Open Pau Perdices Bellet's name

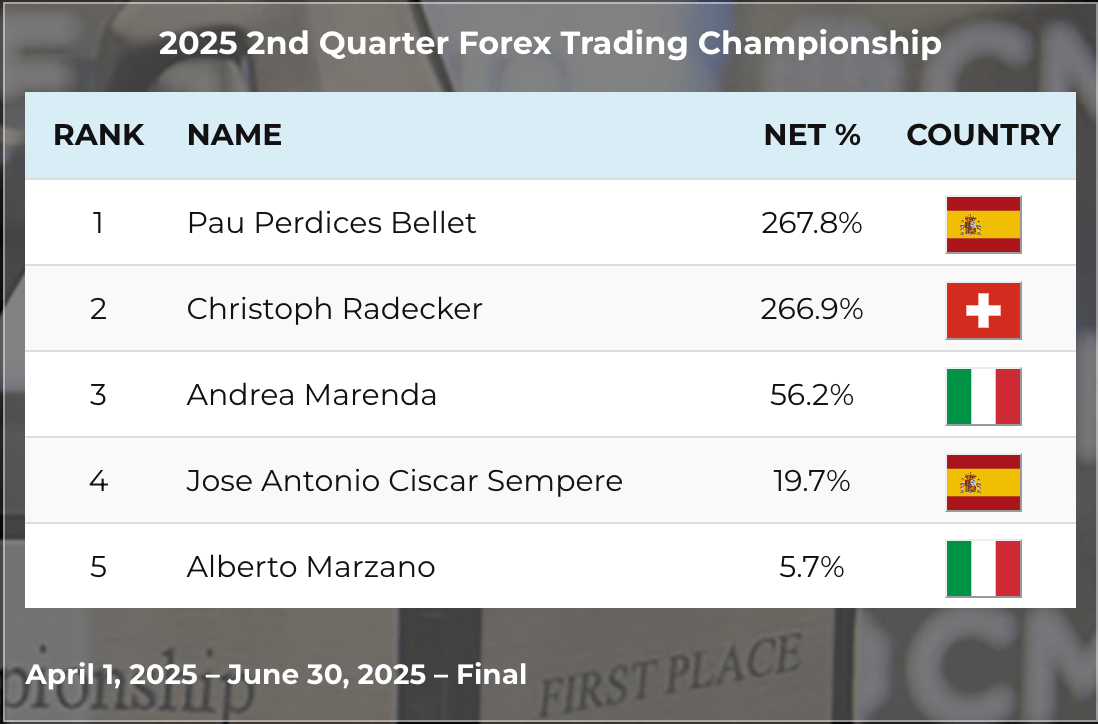(x=331, y=222)
